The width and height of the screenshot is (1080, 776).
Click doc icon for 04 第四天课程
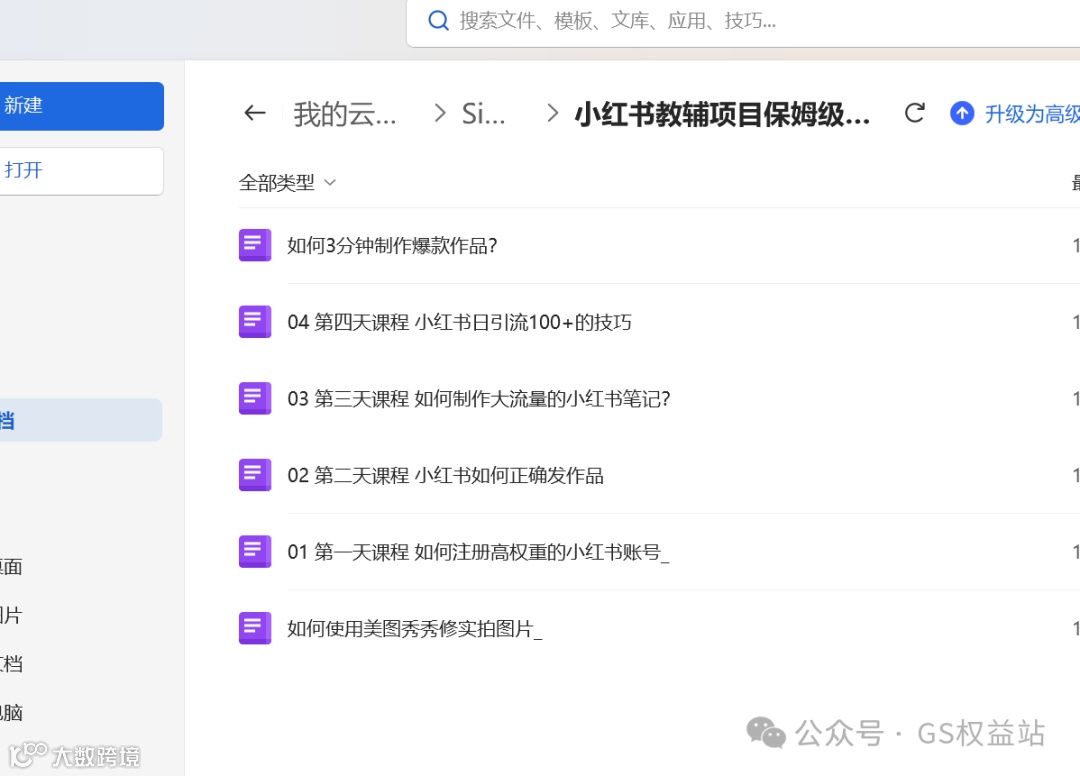pyautogui.click(x=255, y=322)
